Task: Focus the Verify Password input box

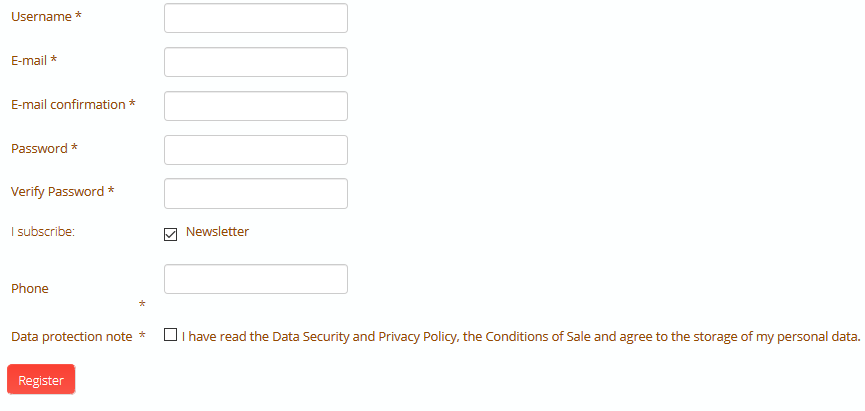Action: [x=255, y=193]
